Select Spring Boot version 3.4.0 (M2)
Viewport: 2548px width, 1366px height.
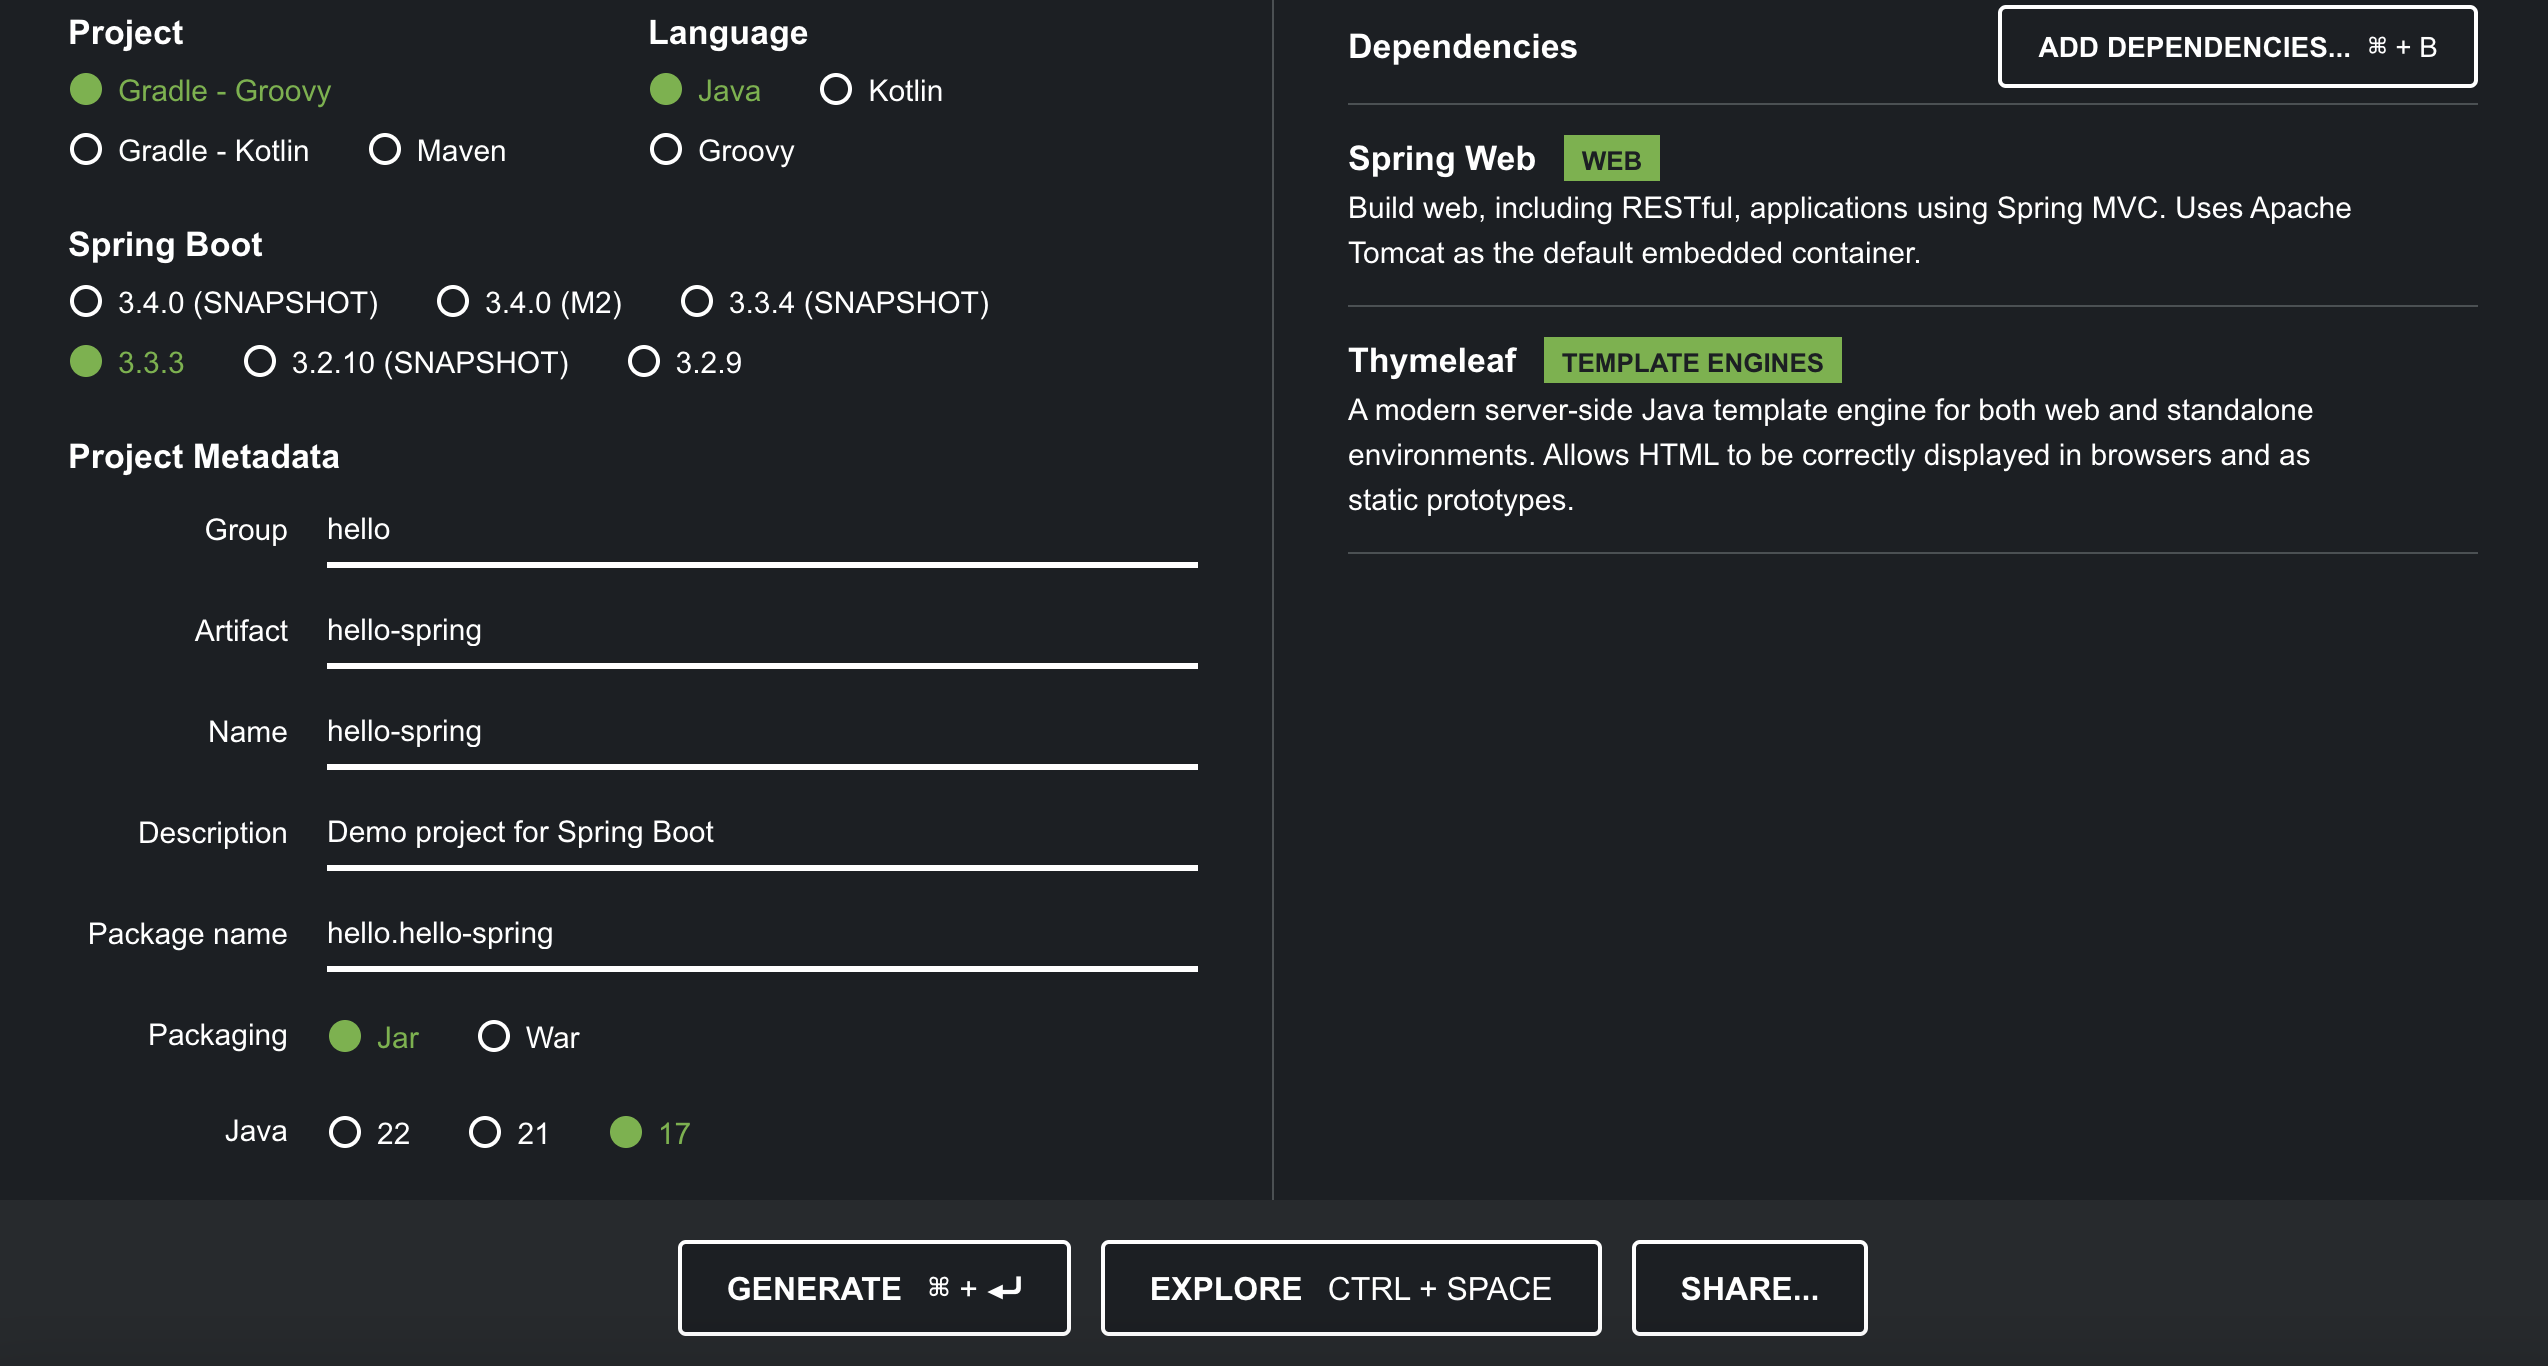click(x=453, y=302)
